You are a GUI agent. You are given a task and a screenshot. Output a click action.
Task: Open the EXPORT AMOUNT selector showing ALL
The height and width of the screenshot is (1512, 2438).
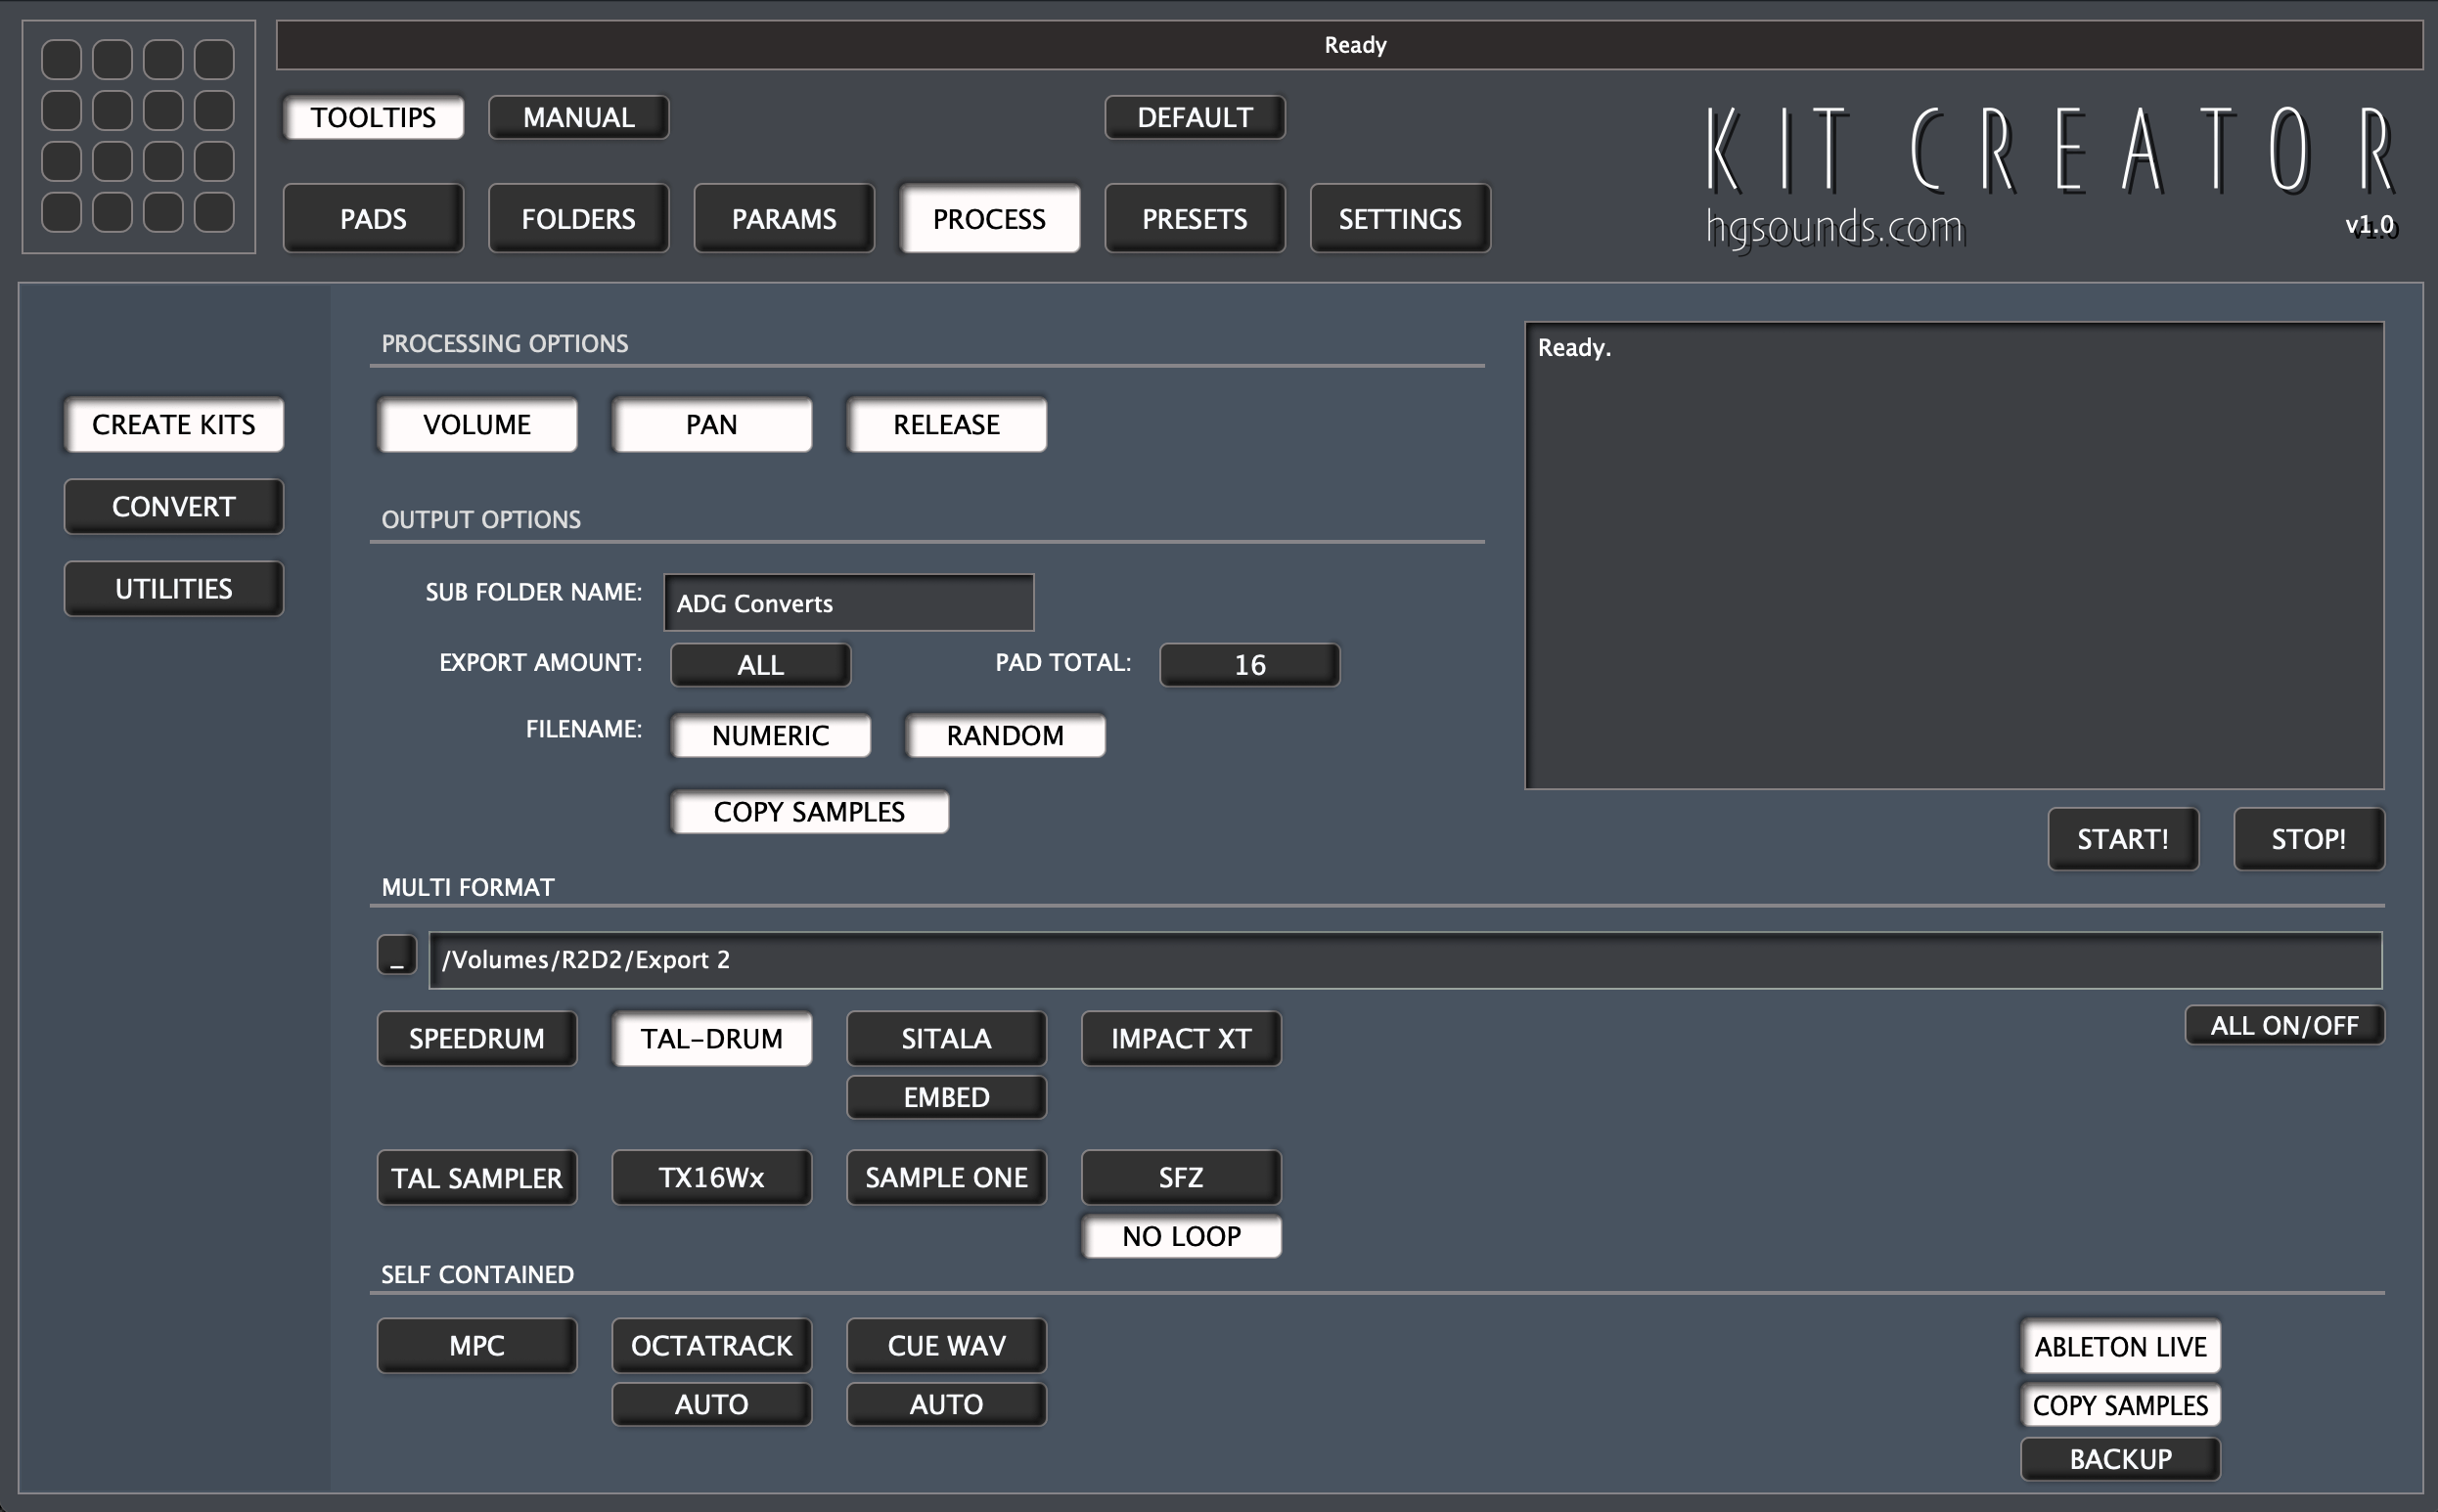tap(760, 665)
